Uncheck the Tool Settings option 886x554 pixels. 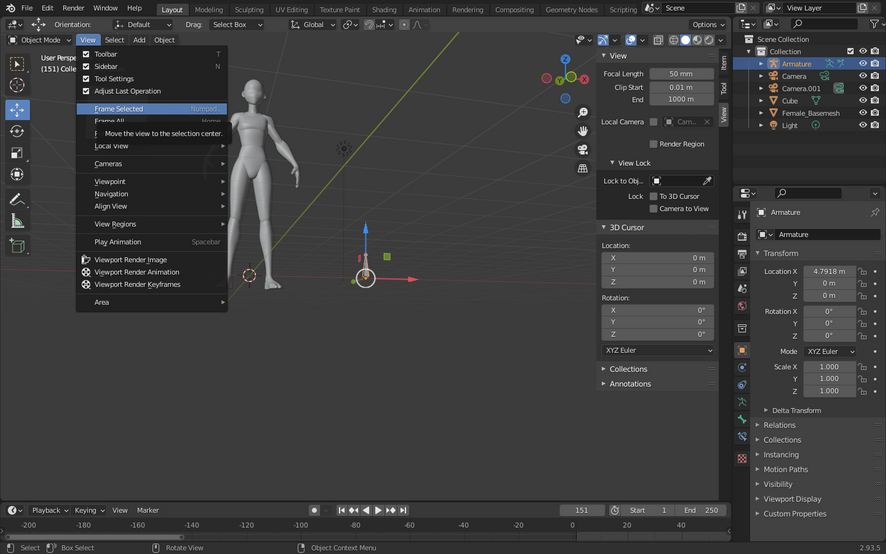[86, 79]
